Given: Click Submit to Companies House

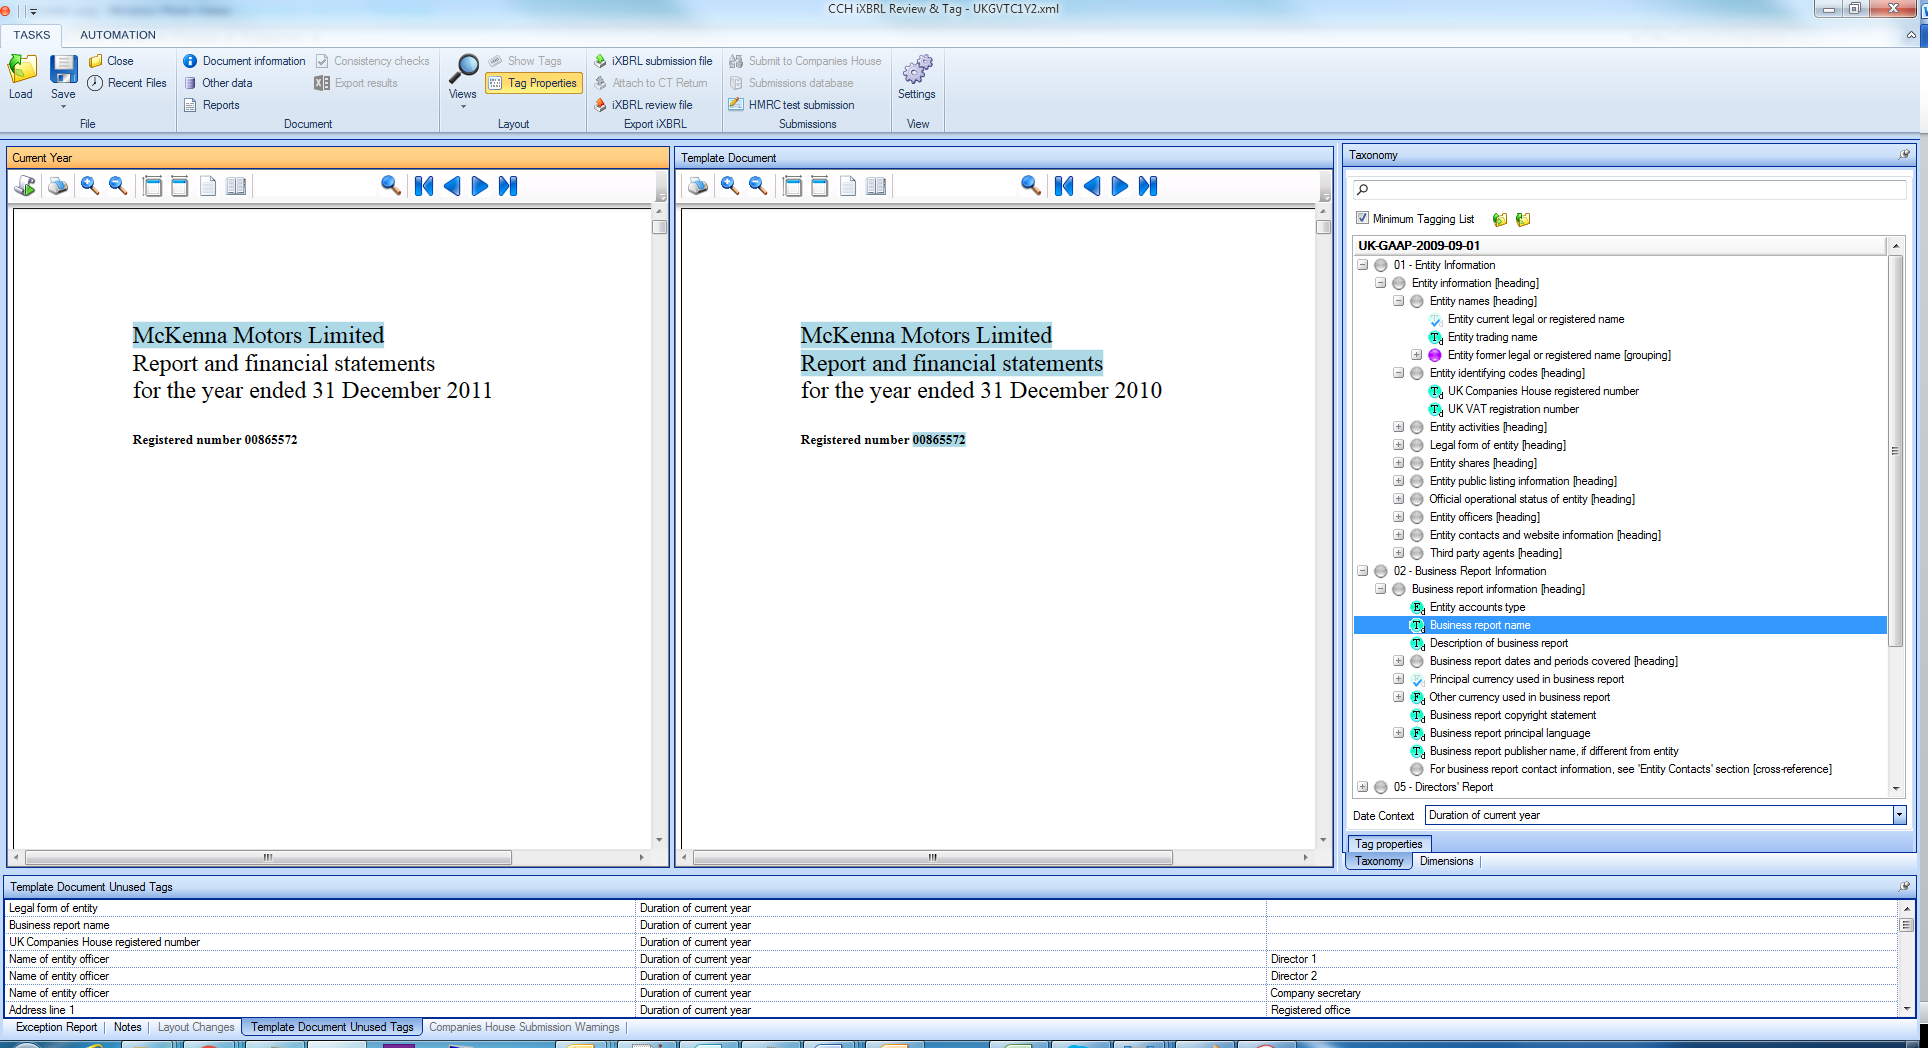Looking at the screenshot, I should pyautogui.click(x=805, y=61).
